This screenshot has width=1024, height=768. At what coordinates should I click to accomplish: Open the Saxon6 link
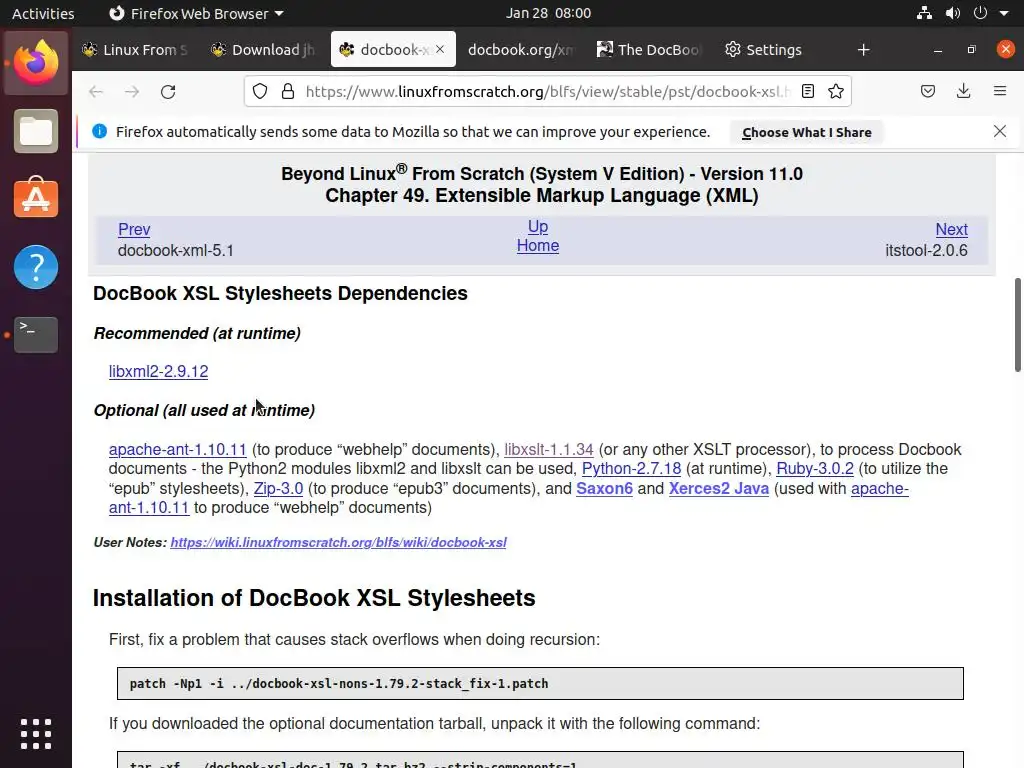(604, 488)
